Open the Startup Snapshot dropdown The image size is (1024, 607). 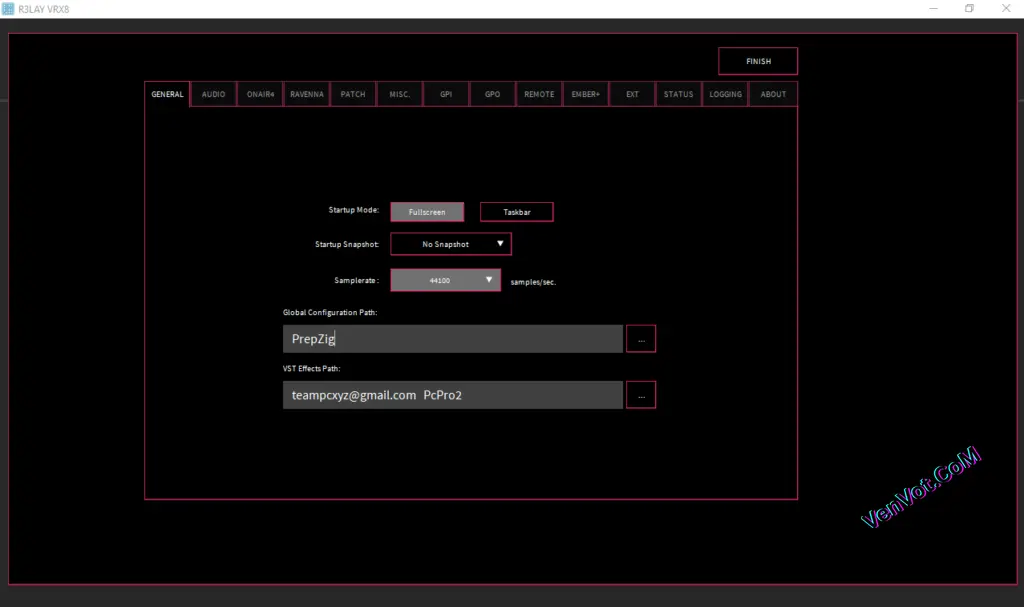click(451, 244)
